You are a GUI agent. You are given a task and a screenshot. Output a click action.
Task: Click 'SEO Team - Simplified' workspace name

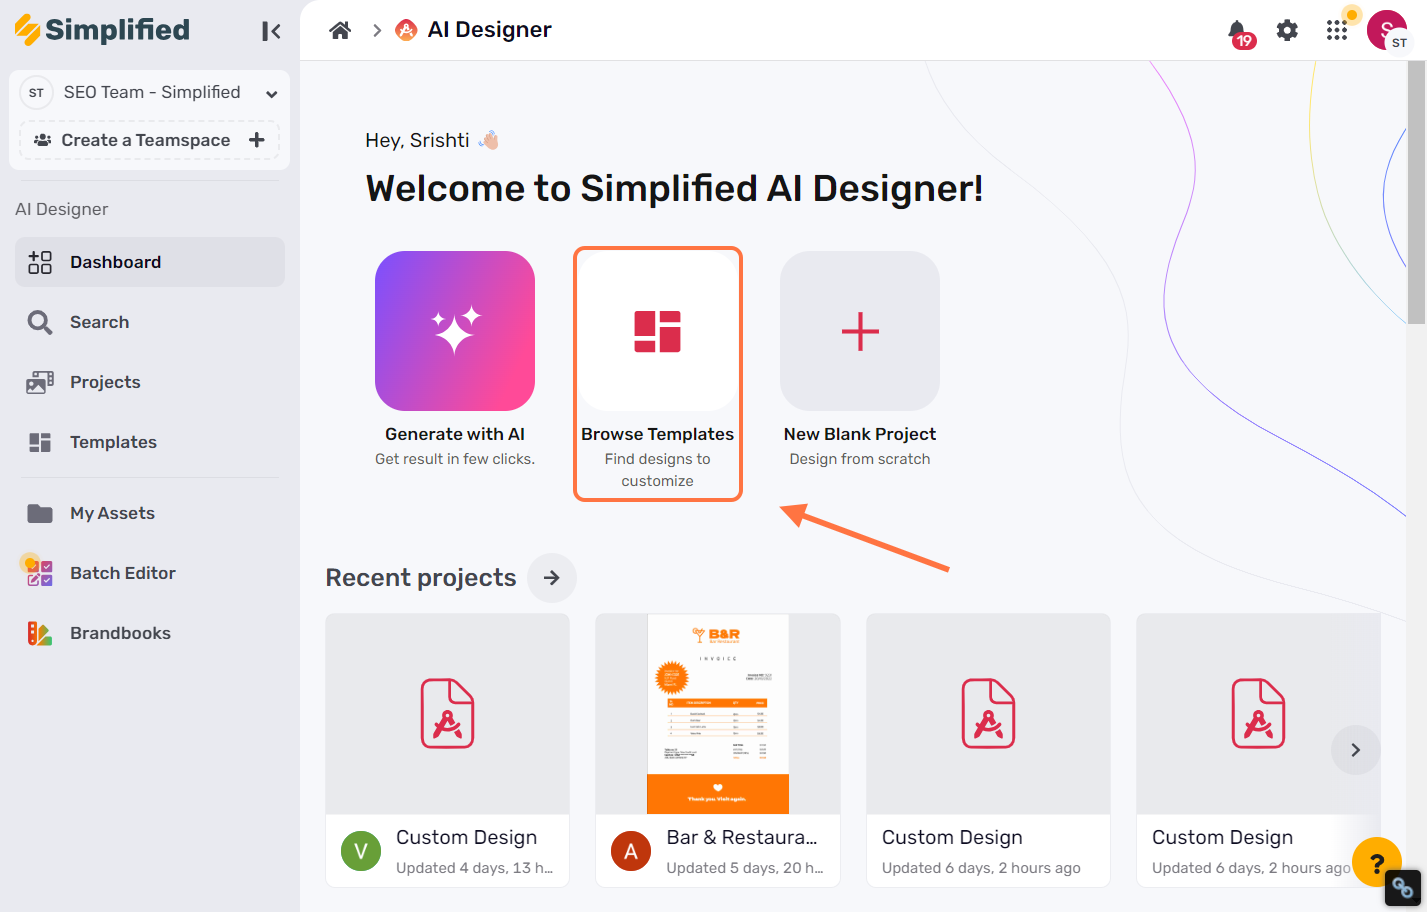click(152, 92)
